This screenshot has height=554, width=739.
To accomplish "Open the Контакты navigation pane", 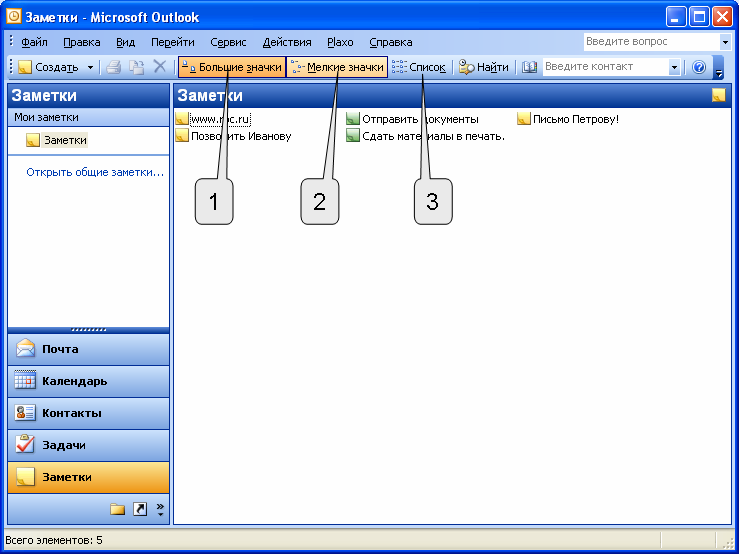I will (x=89, y=413).
